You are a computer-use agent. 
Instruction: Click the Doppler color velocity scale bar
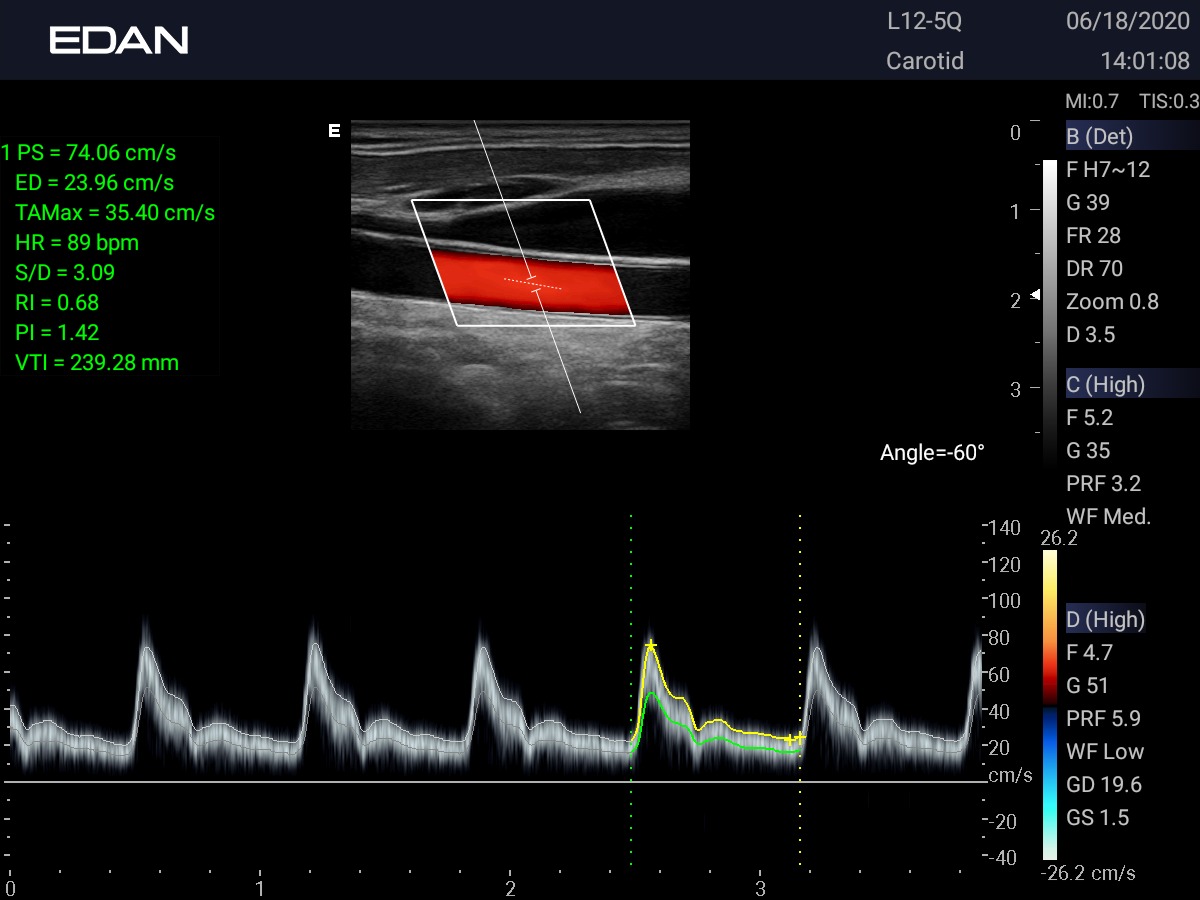(1049, 705)
